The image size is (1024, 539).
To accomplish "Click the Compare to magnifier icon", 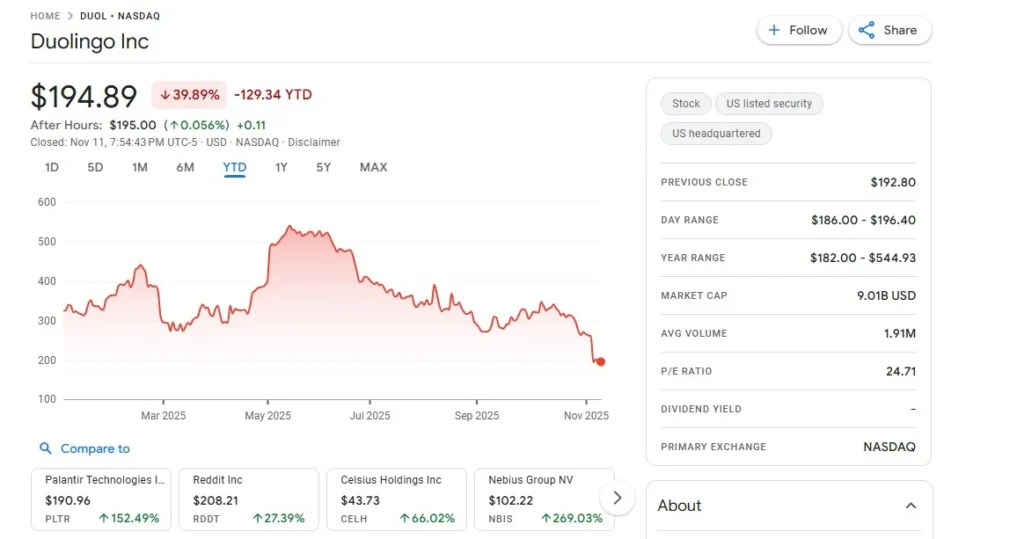I will coord(45,449).
